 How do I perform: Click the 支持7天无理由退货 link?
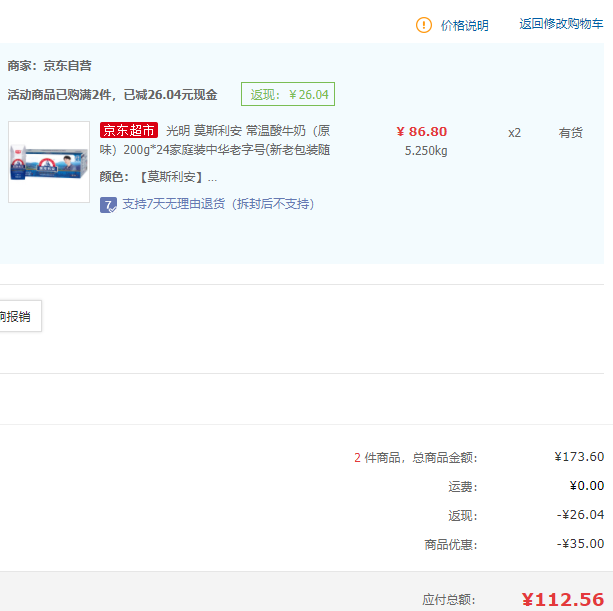[x=218, y=204]
